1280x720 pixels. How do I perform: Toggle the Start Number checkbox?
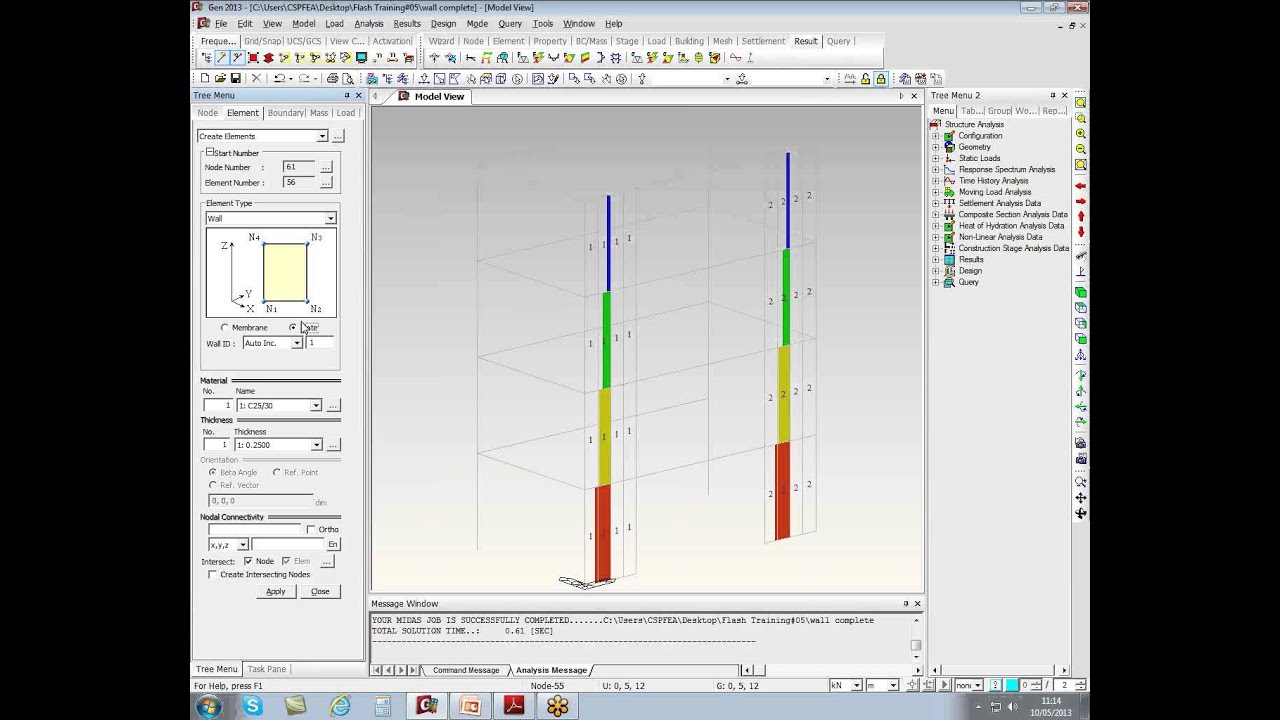209,152
